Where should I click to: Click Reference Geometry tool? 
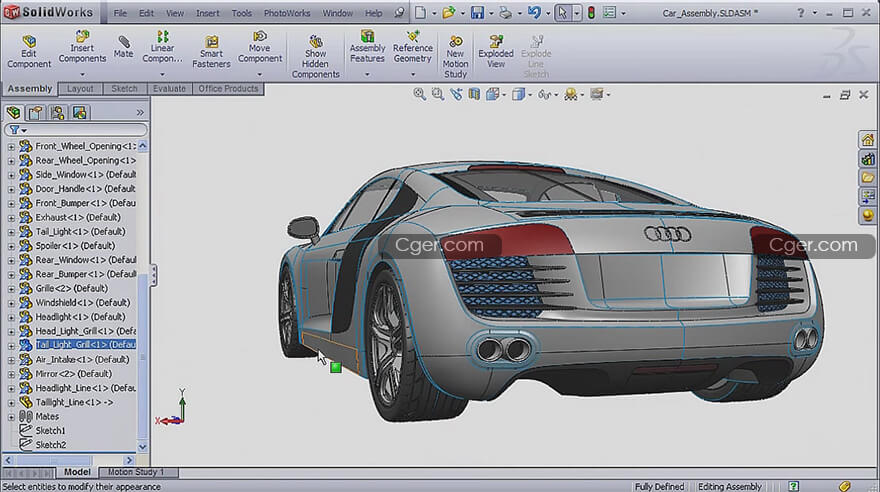(x=412, y=46)
